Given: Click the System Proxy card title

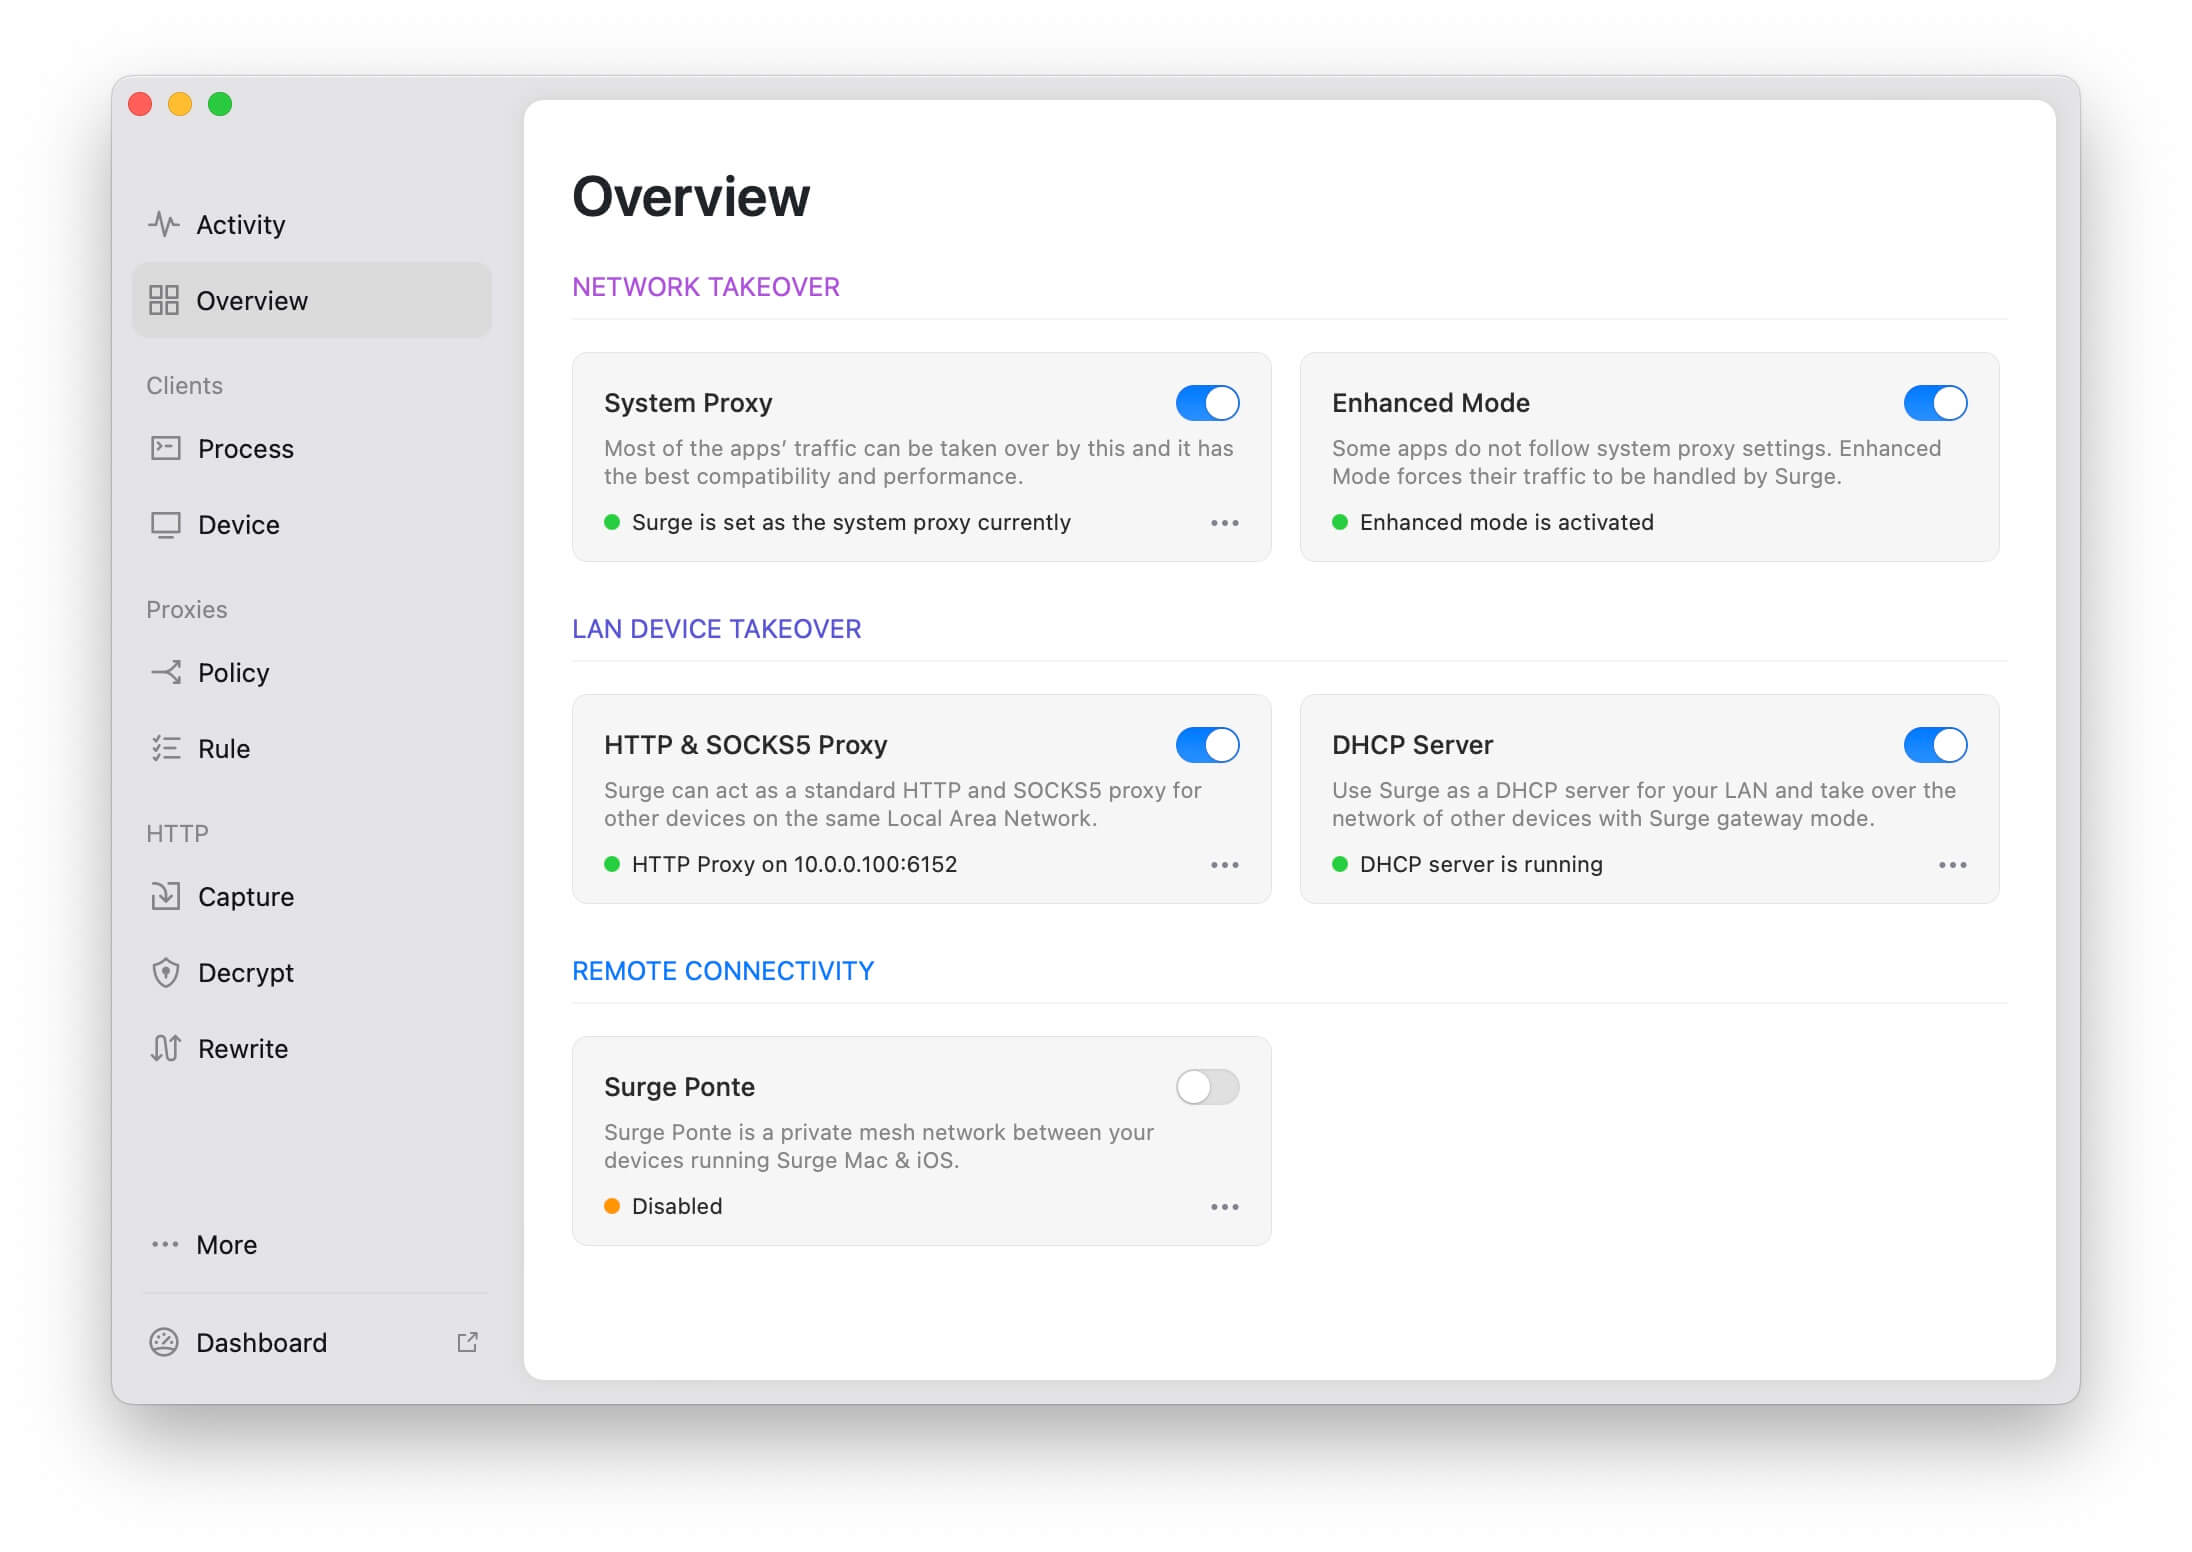Looking at the screenshot, I should 688,403.
